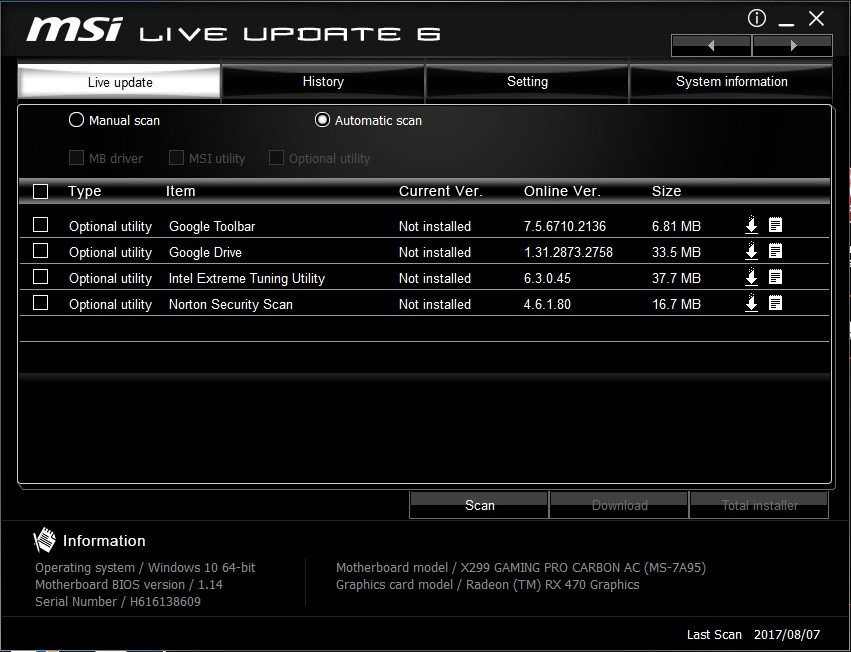Click online version 1.31.2873.2758

(x=568, y=252)
